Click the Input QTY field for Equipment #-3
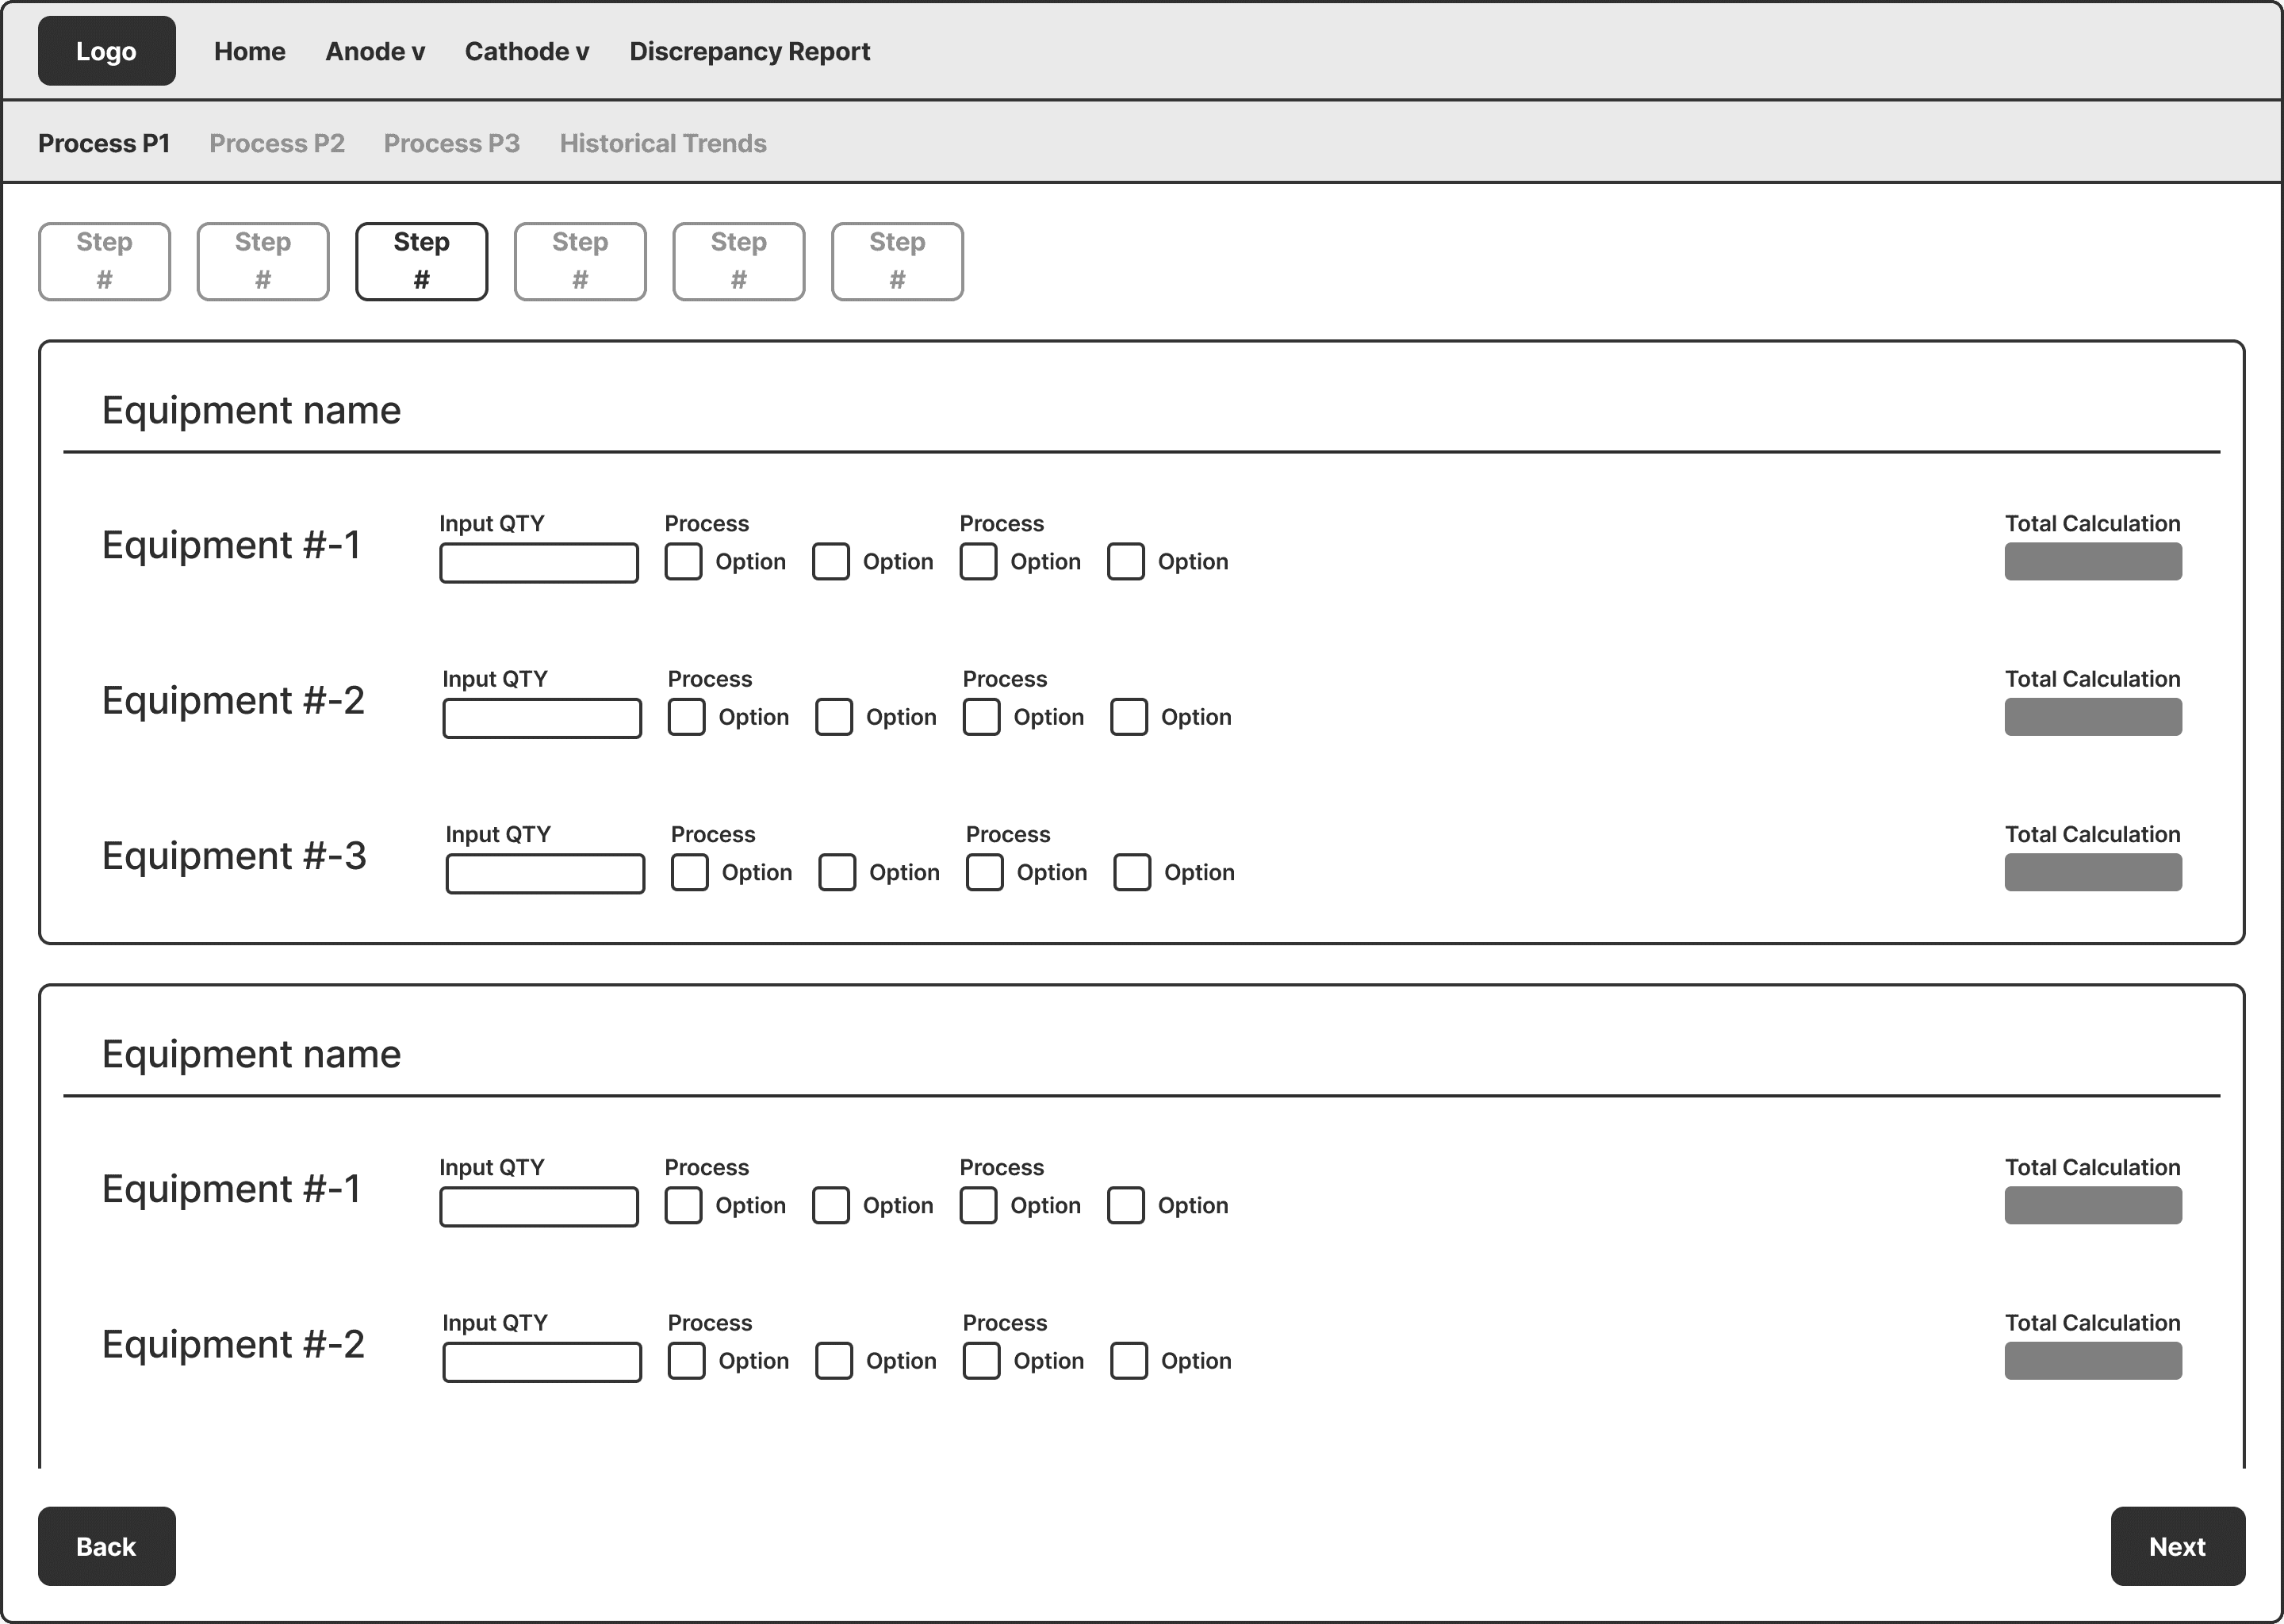Viewport: 2284px width, 1624px height. pyautogui.click(x=545, y=873)
